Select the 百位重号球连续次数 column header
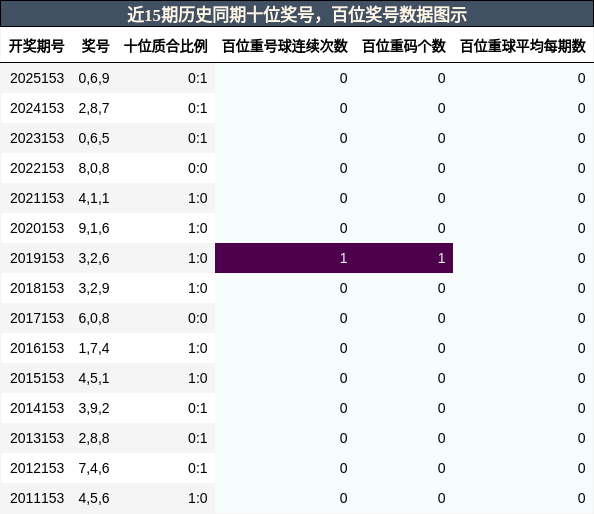Screen dimensions: 594x514 285,46
